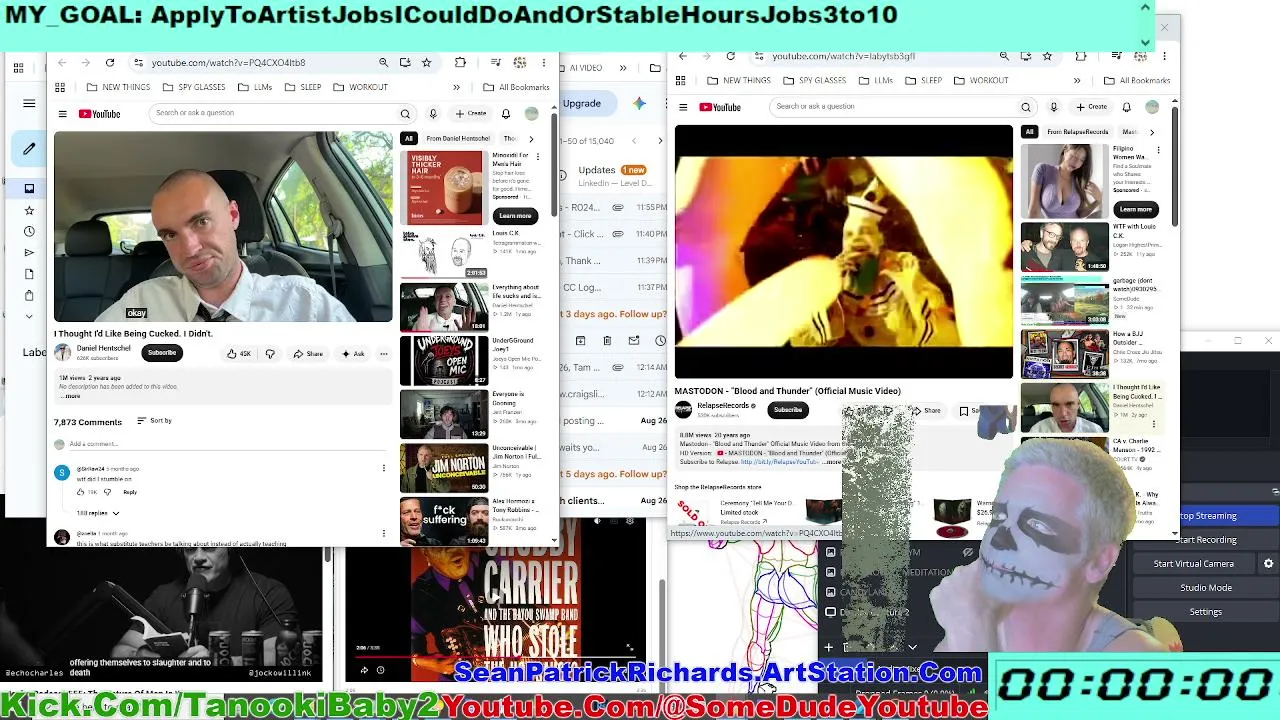Open the Sort by comments dropdown
Image resolution: width=1280 pixels, height=720 pixels.
[x=154, y=421]
